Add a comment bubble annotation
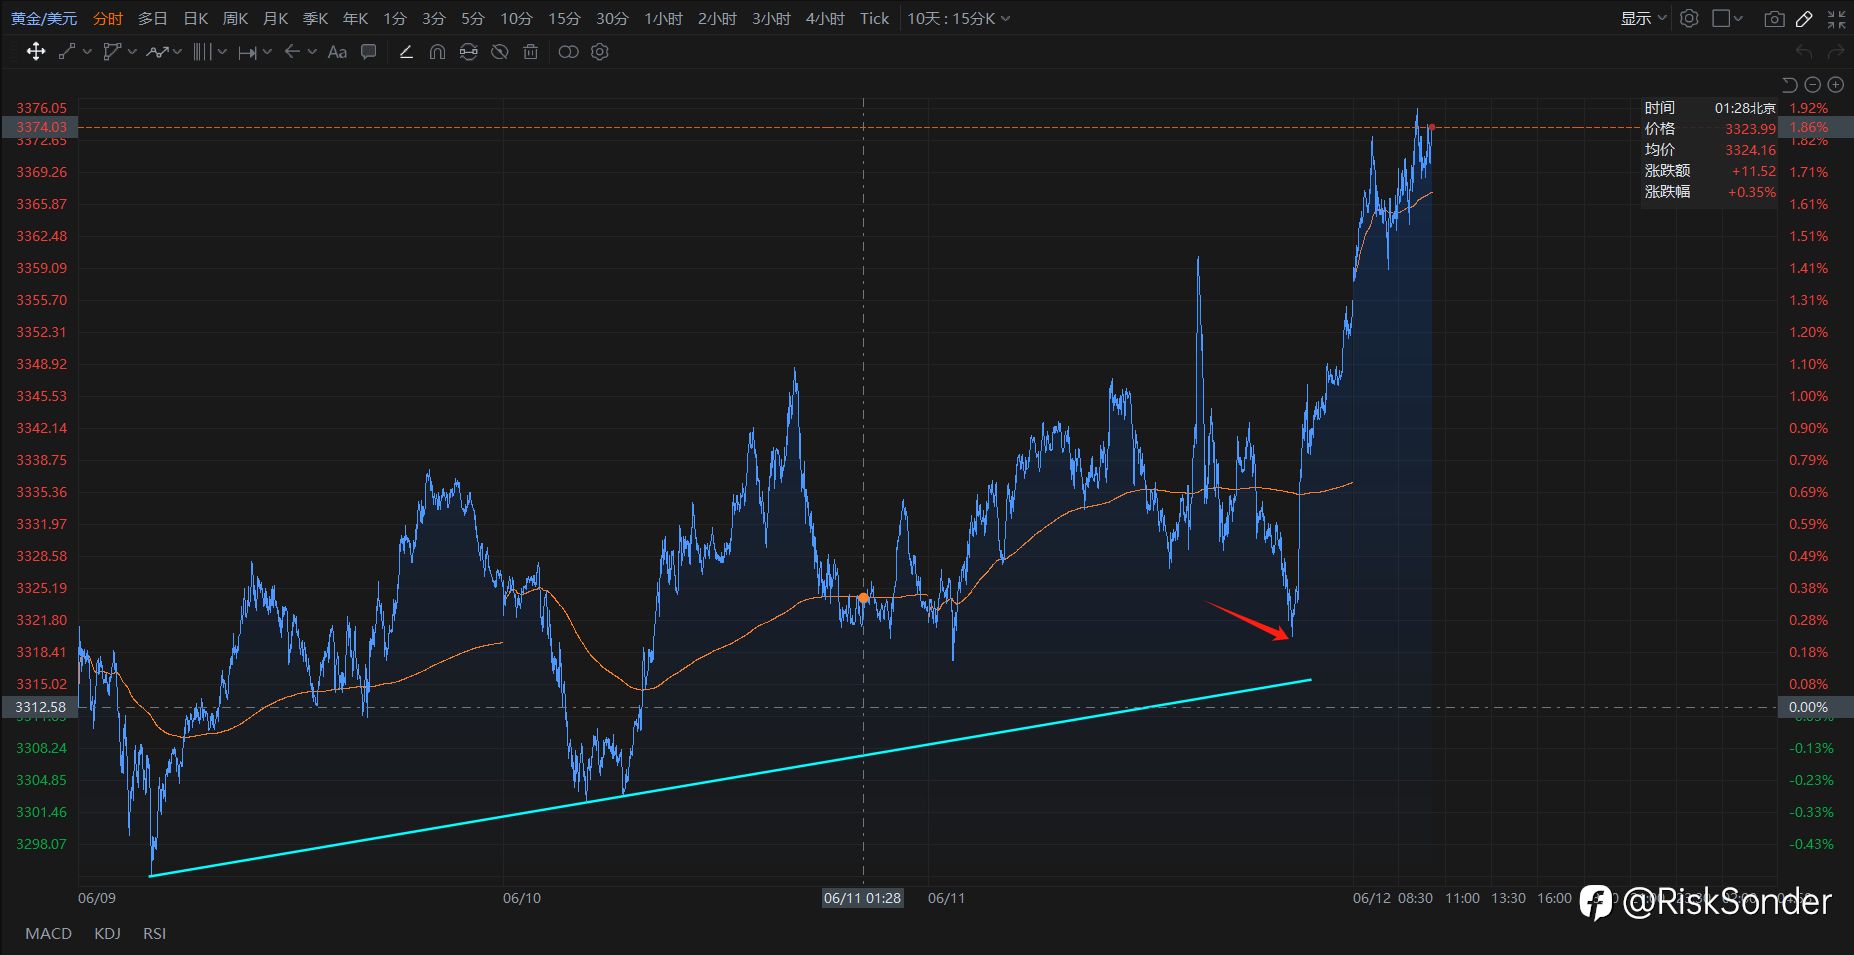The width and height of the screenshot is (1854, 955). pyautogui.click(x=369, y=52)
